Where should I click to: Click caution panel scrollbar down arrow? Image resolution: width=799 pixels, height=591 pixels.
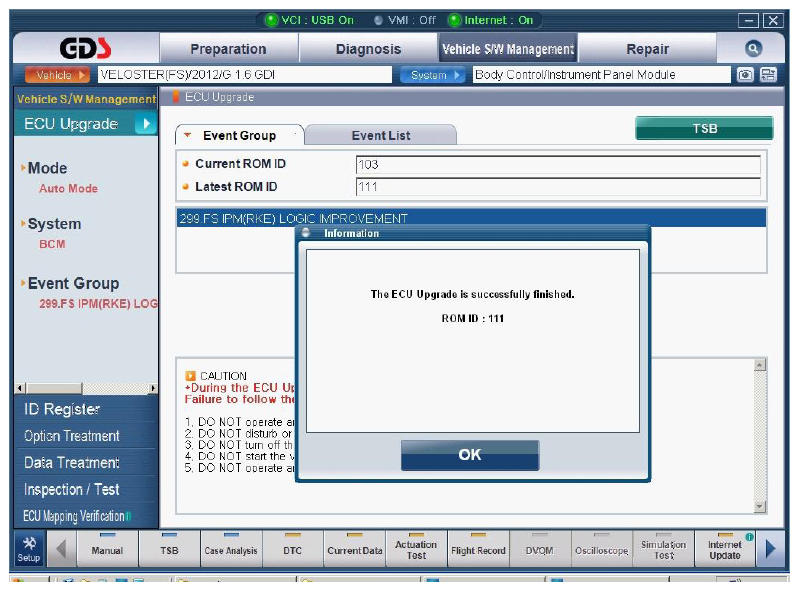pyautogui.click(x=759, y=506)
